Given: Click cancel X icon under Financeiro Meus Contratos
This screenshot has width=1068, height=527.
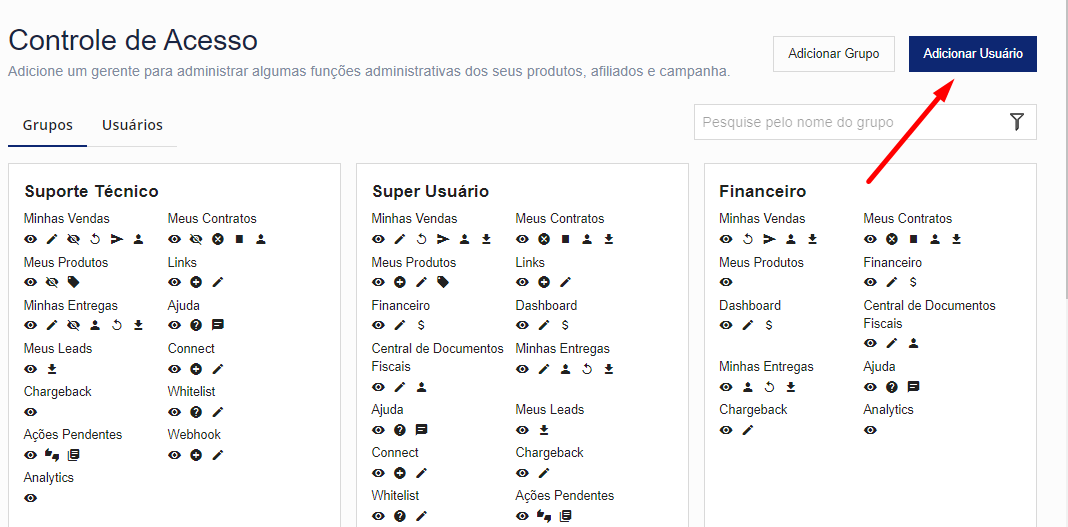Looking at the screenshot, I should [x=892, y=239].
